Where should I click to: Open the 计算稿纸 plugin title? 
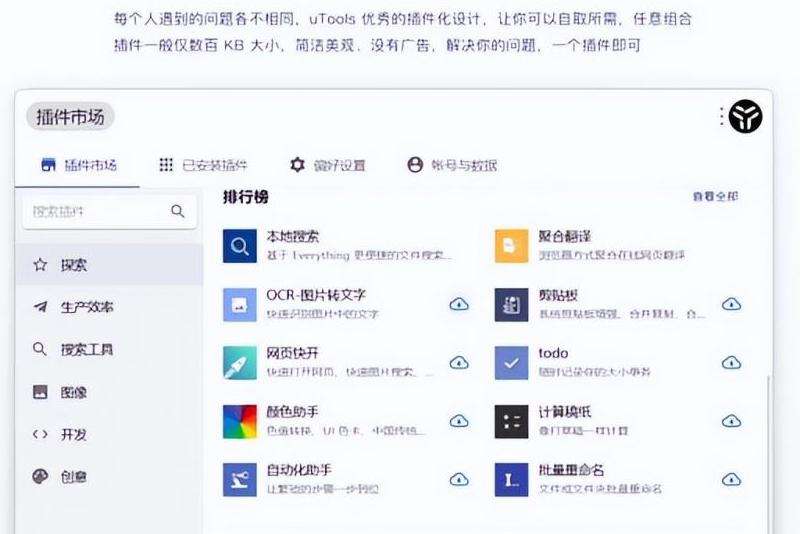[x=565, y=412]
